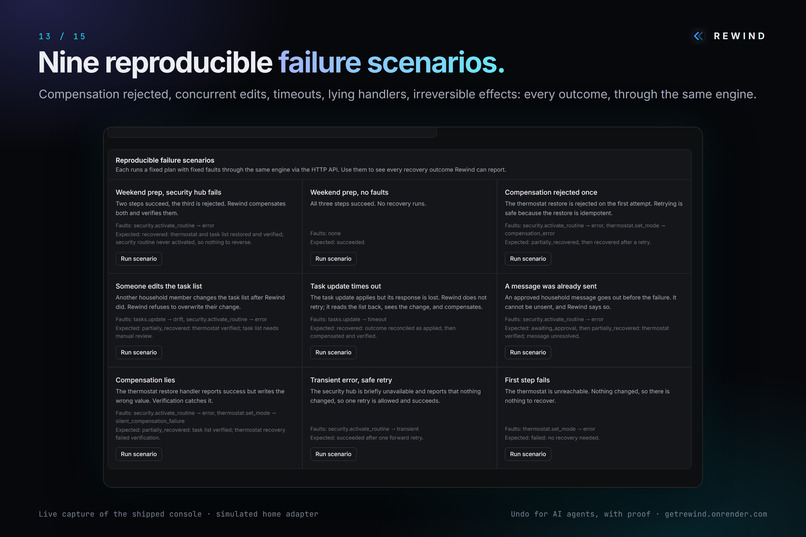
Task: Click the REWIND brand text
Action: (x=739, y=36)
